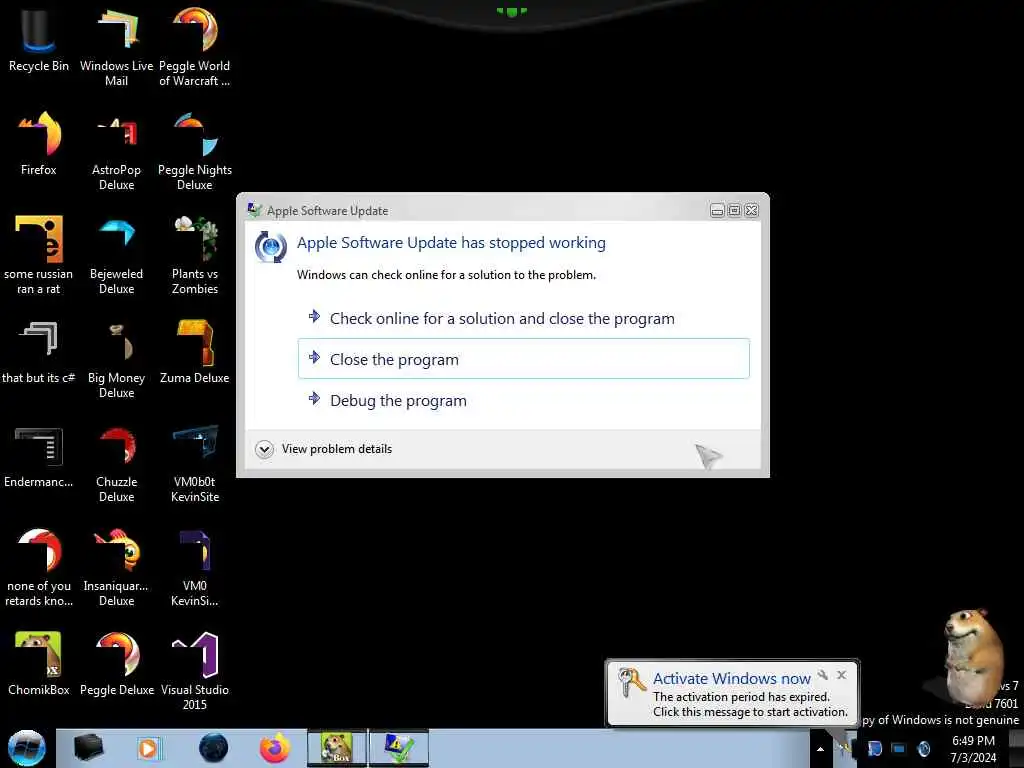Select Peggle Deluxe desktop icon
The height and width of the screenshot is (768, 1024).
(116, 664)
